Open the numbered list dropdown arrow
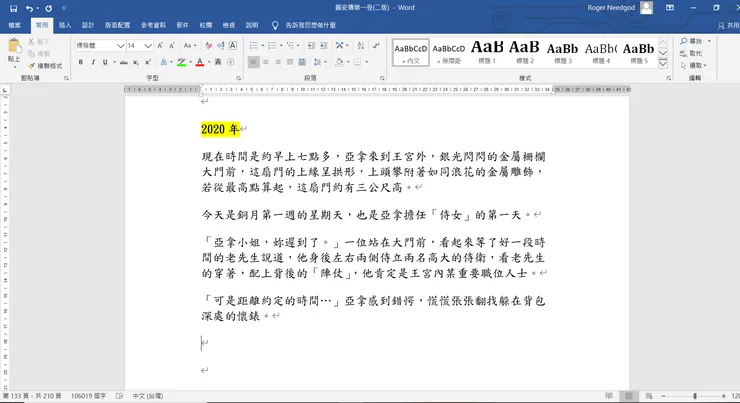This screenshot has height=403, width=740. pyautogui.click(x=281, y=45)
